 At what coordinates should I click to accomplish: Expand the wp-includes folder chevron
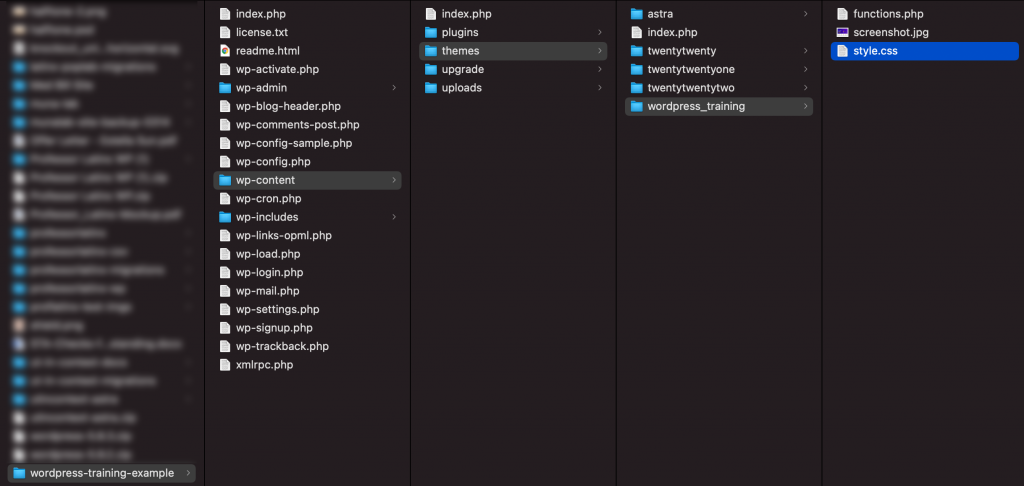(x=394, y=217)
